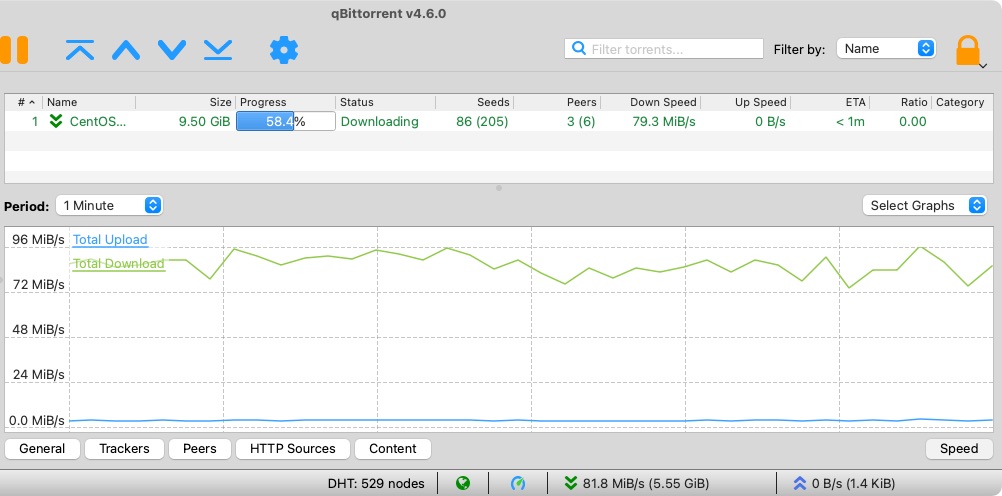This screenshot has width=1002, height=496.
Task: Click the 0.00 ratio cell
Action: (913, 121)
